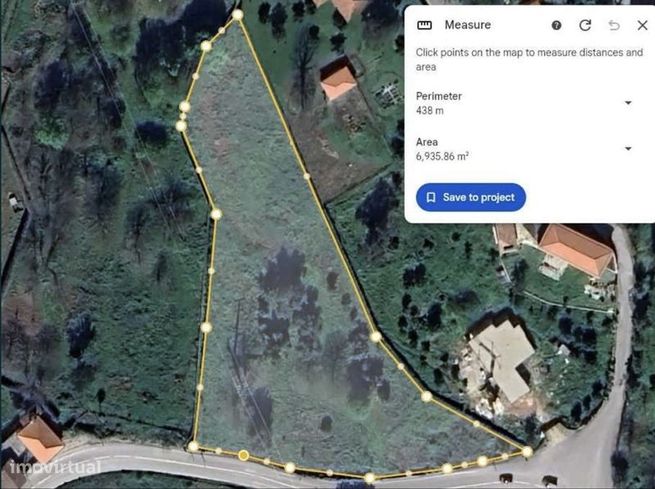Click the 438 m perimeter value

tap(430, 111)
